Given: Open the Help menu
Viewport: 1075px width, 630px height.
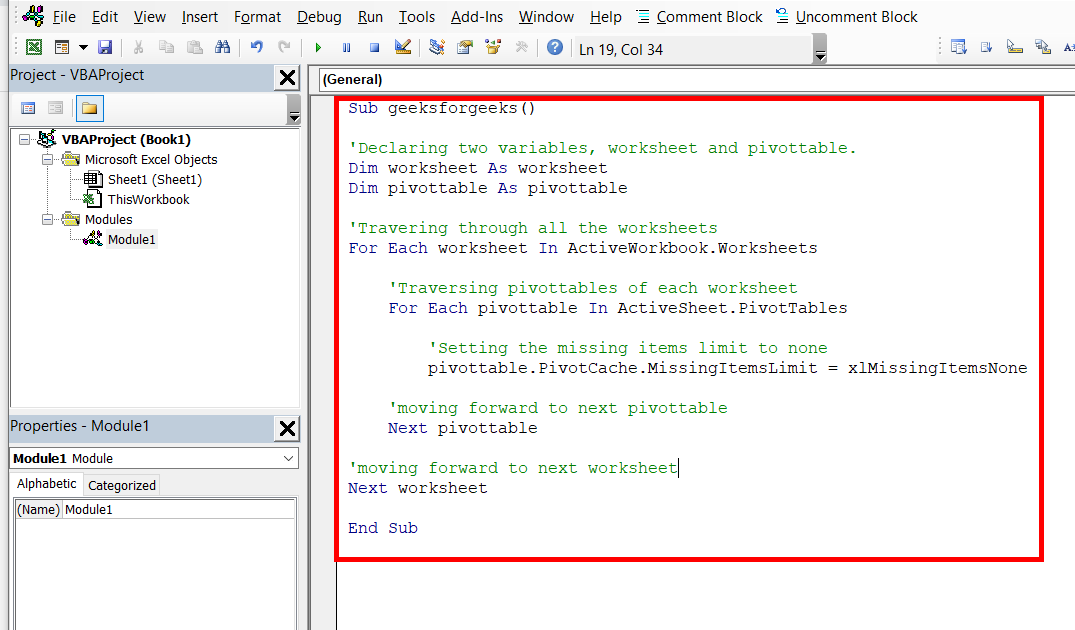Looking at the screenshot, I should (x=605, y=16).
